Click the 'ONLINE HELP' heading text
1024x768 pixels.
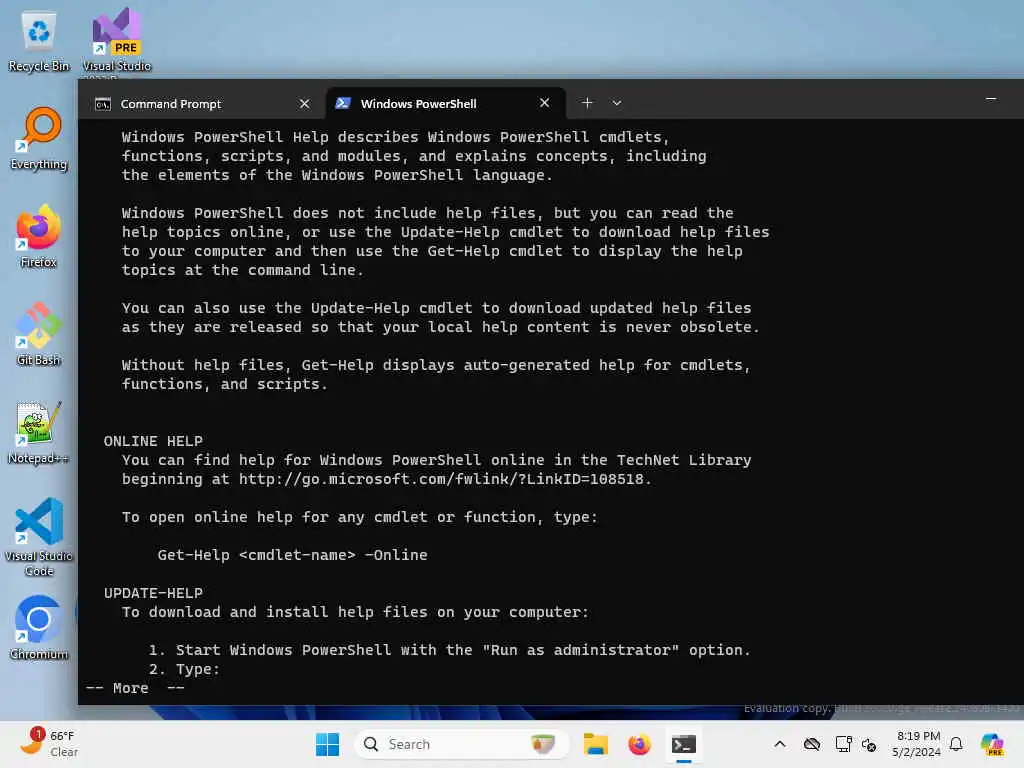coord(153,441)
